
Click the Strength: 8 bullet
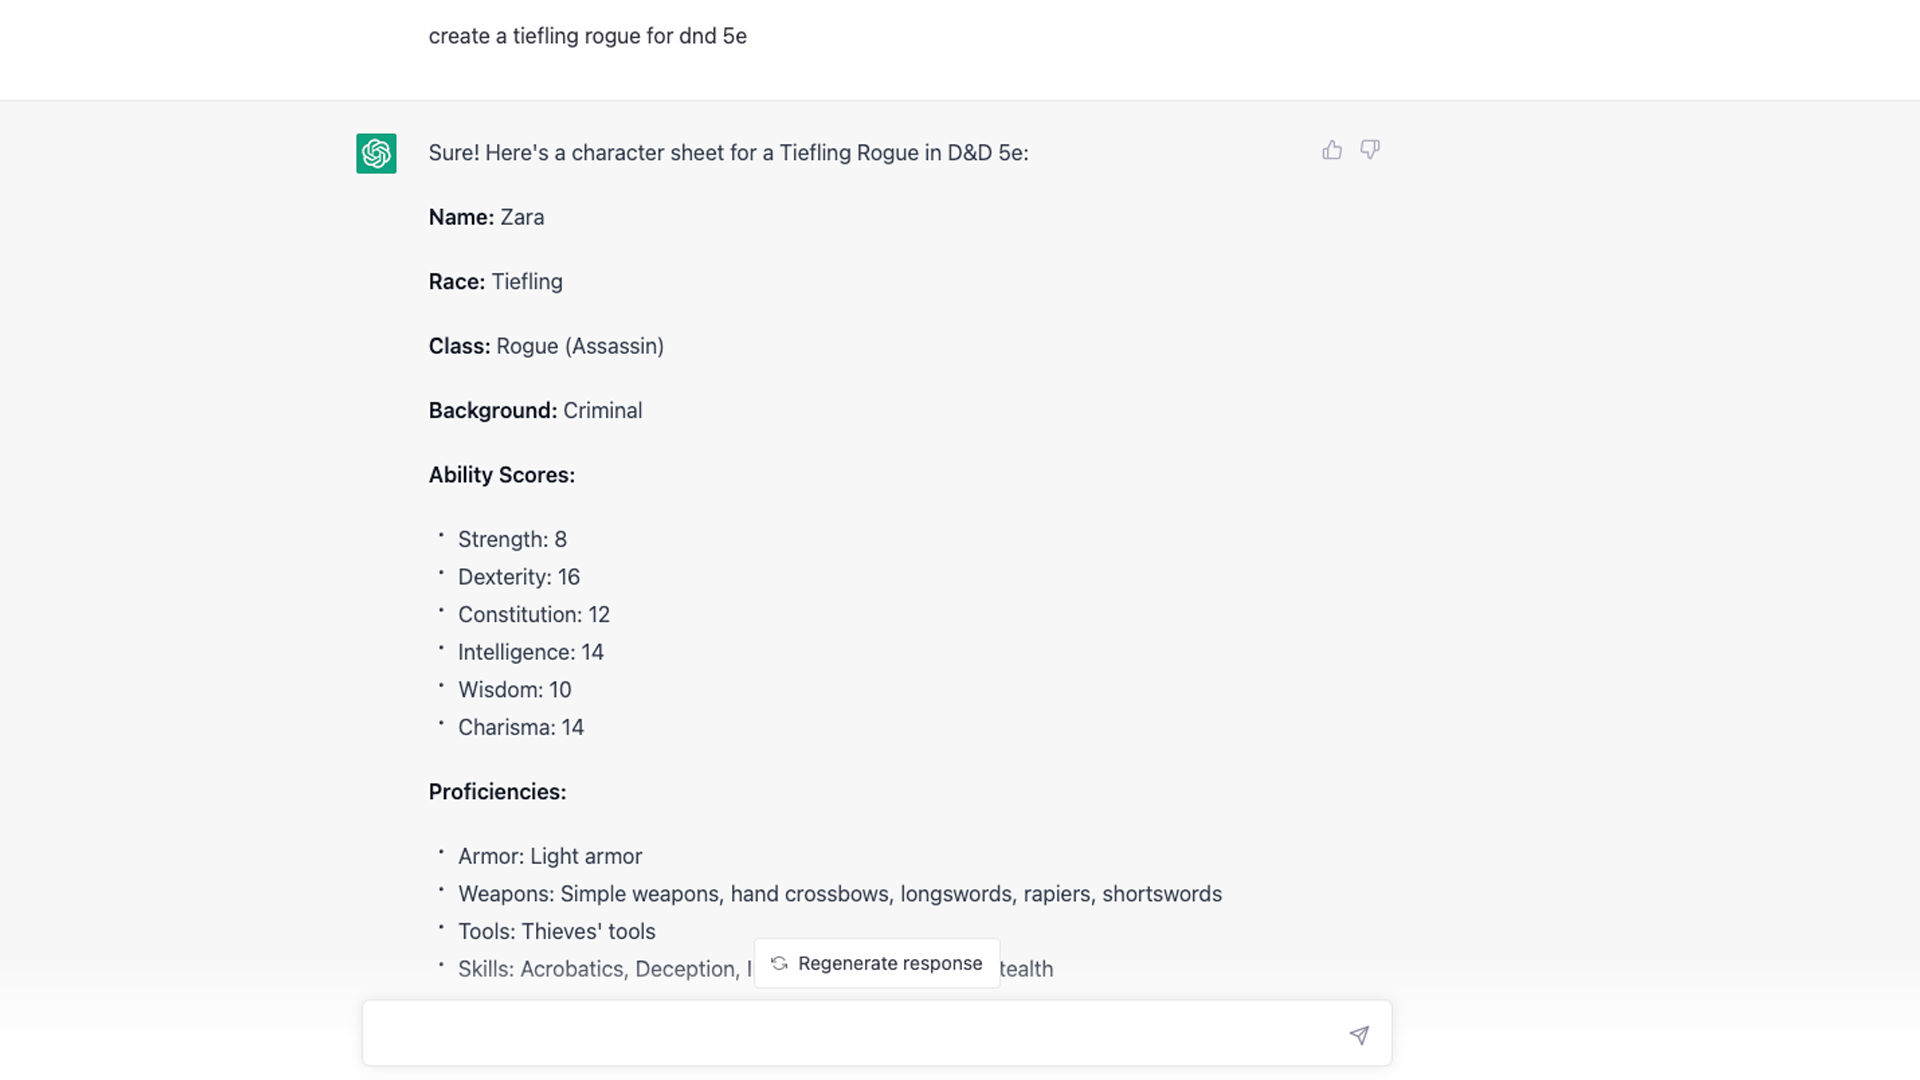coord(512,540)
